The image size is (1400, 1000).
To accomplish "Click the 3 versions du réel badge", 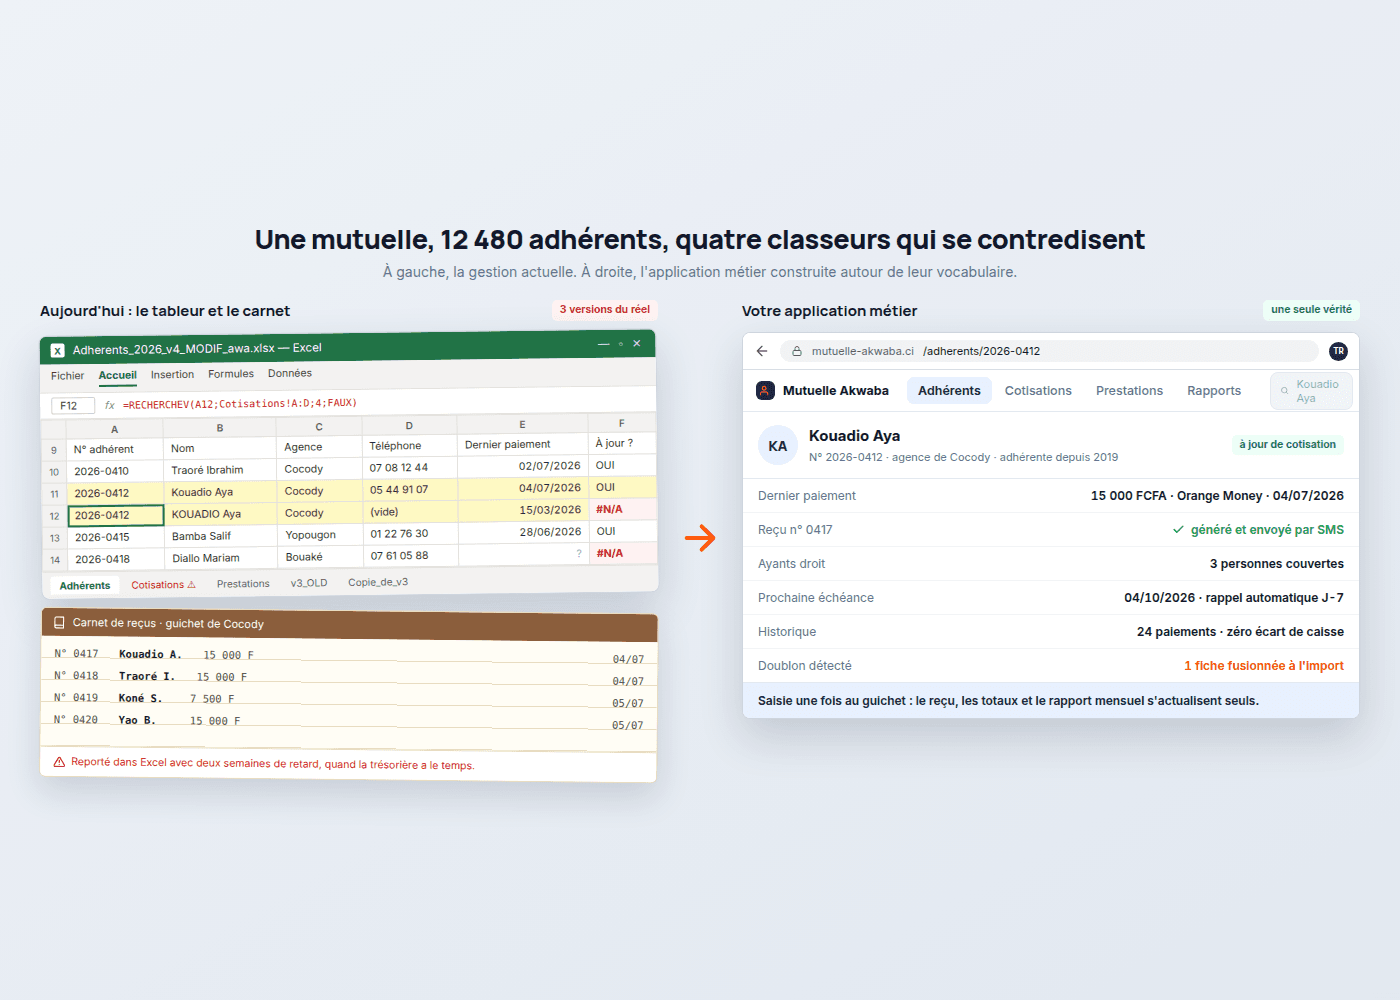I will pos(604,310).
